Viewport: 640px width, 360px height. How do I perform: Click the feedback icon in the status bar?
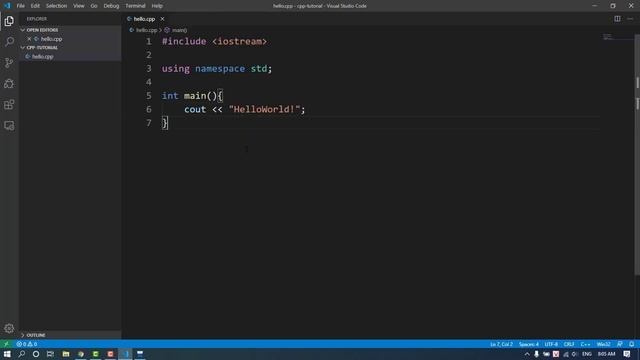(x=620, y=344)
